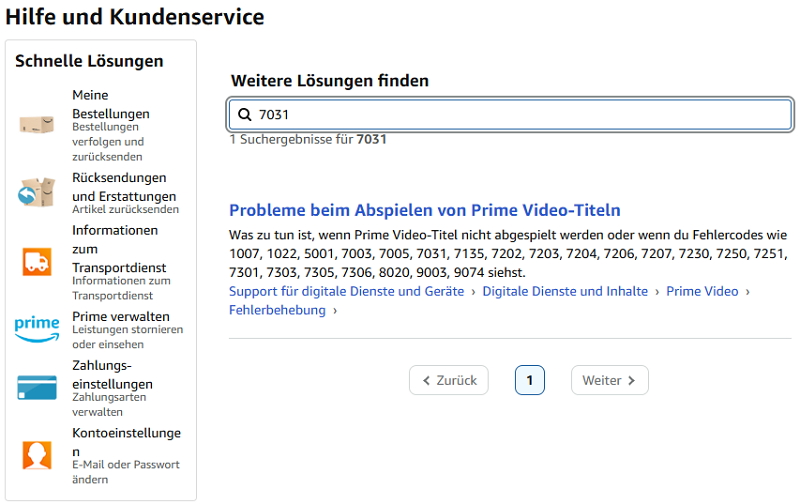Follow the Fehlerbehebung breadcrumb link
800x504 pixels.
click(x=277, y=310)
